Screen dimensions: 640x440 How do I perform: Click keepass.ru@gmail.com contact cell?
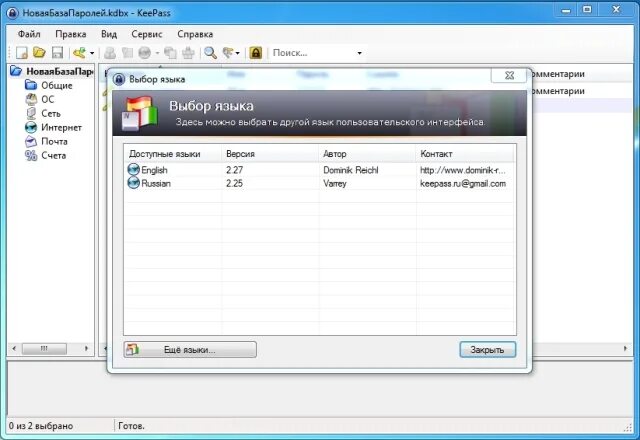pyautogui.click(x=463, y=183)
